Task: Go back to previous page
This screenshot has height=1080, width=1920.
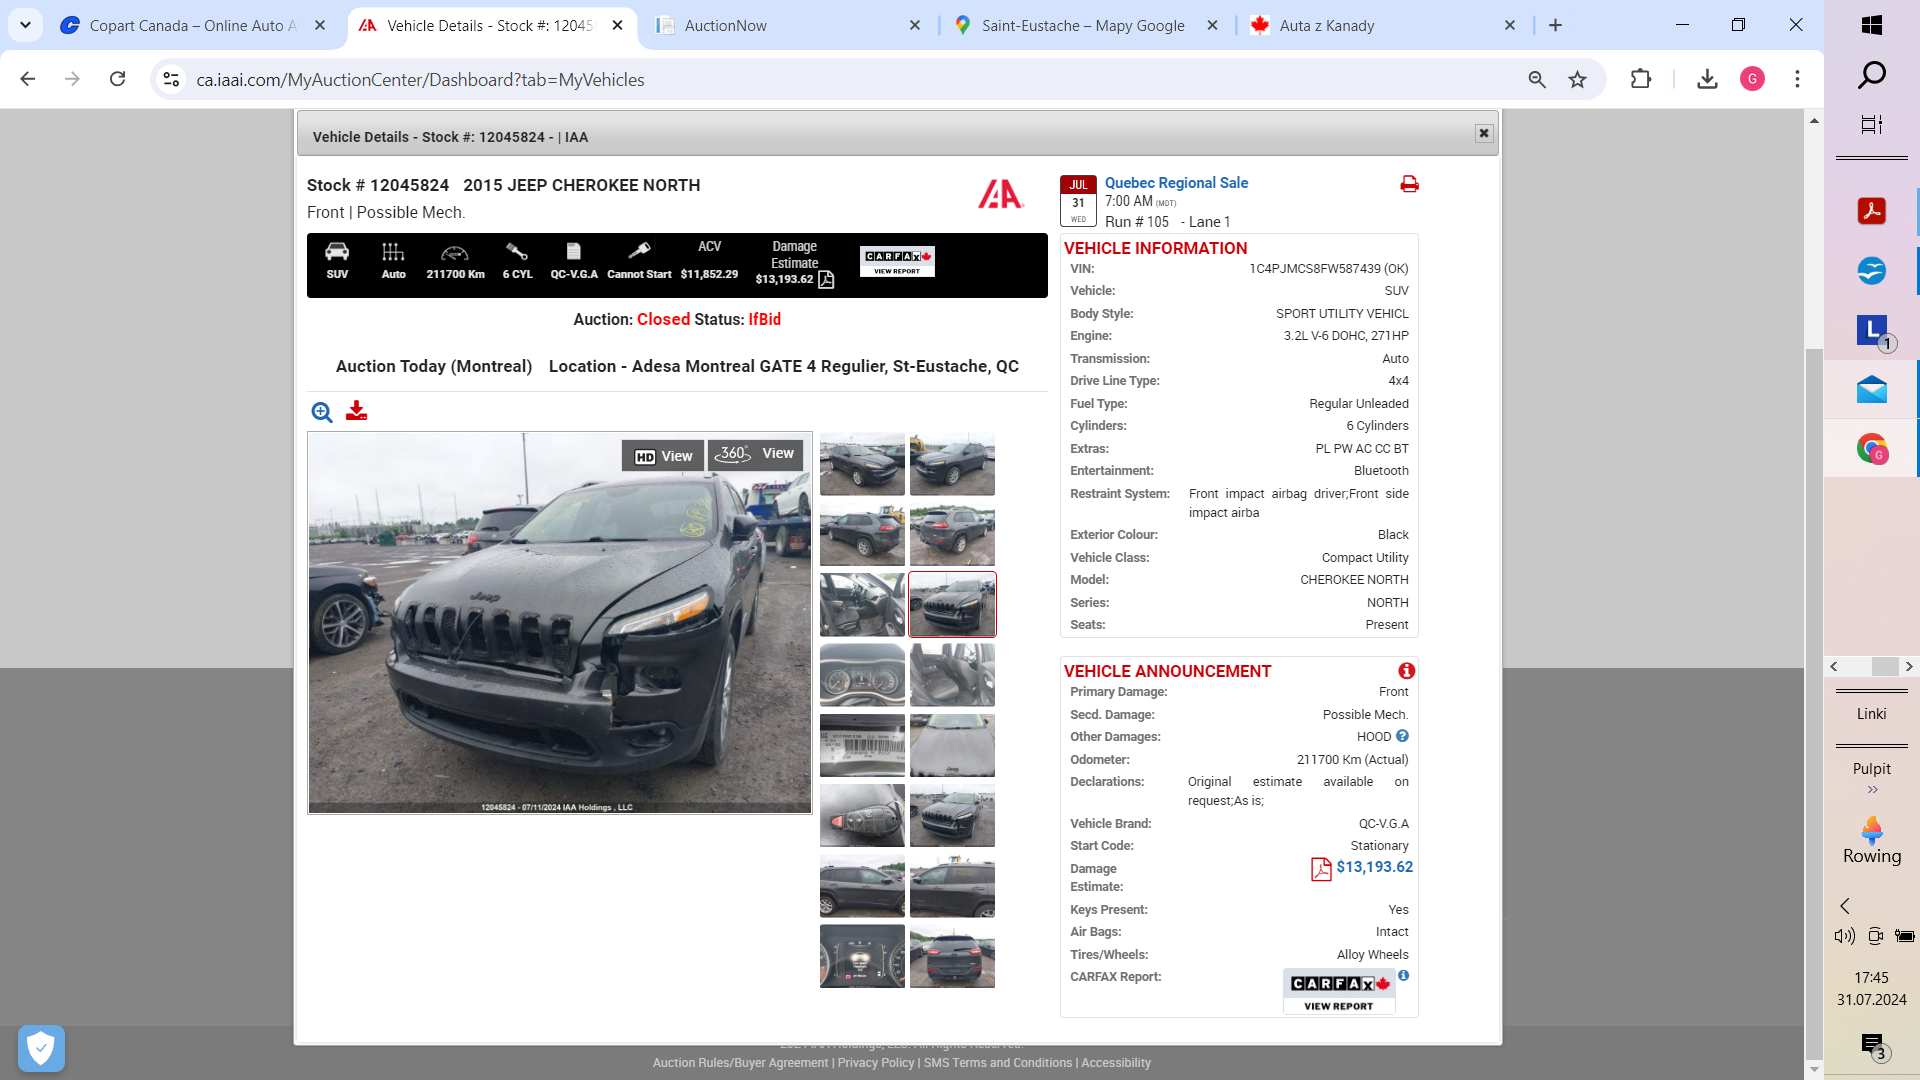Action: pos(27,79)
